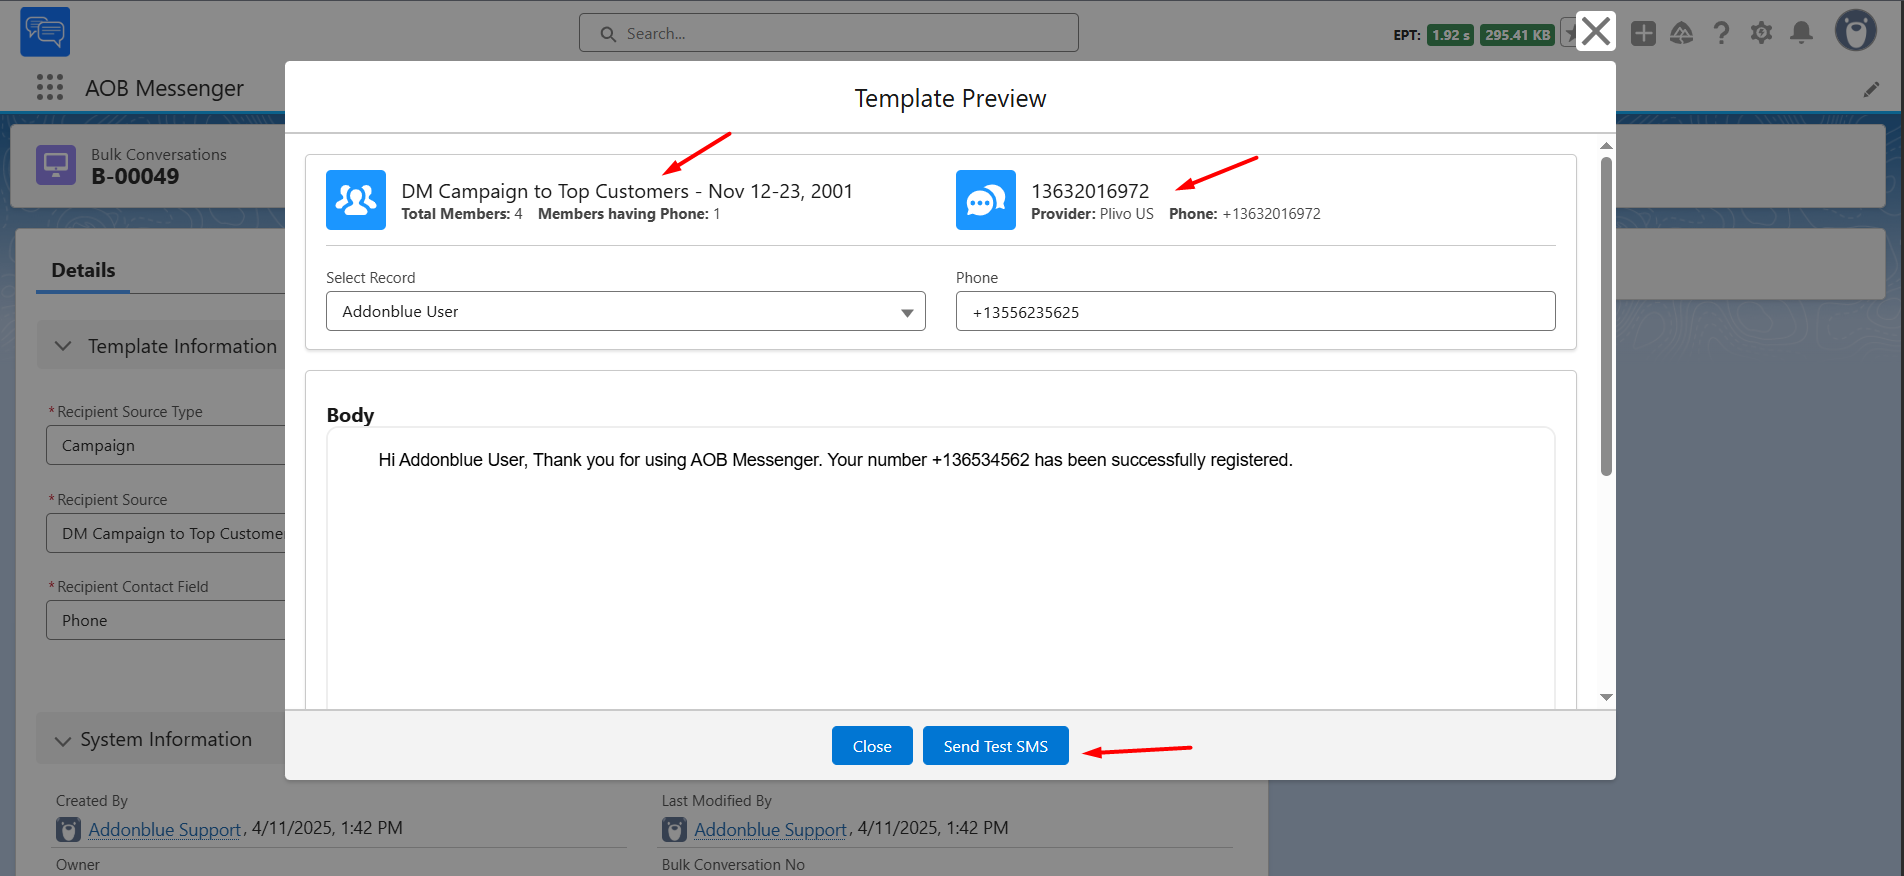The width and height of the screenshot is (1904, 876).
Task: Open the App Launcher dots grid
Action: click(x=50, y=88)
